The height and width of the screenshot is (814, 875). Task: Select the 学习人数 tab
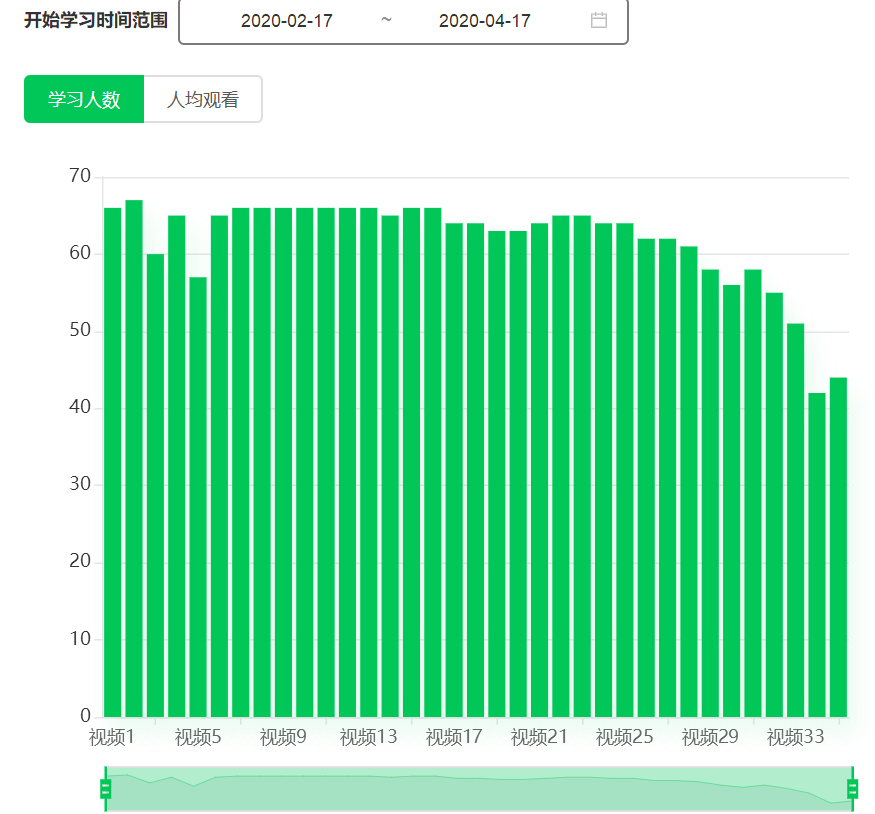[x=84, y=99]
